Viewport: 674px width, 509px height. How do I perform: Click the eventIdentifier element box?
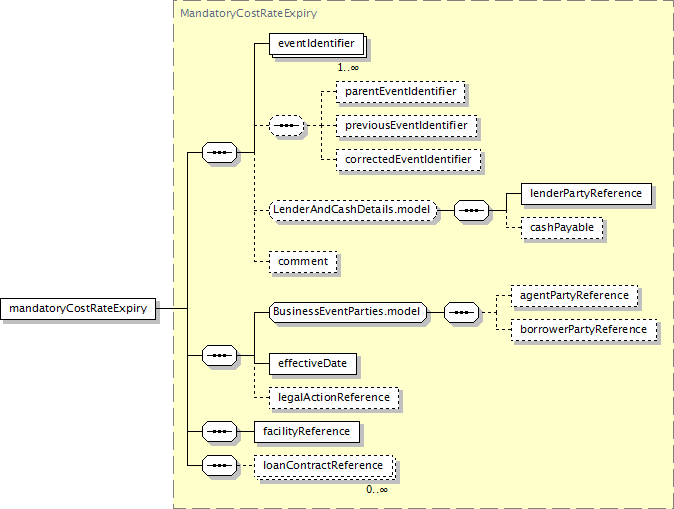[x=317, y=44]
